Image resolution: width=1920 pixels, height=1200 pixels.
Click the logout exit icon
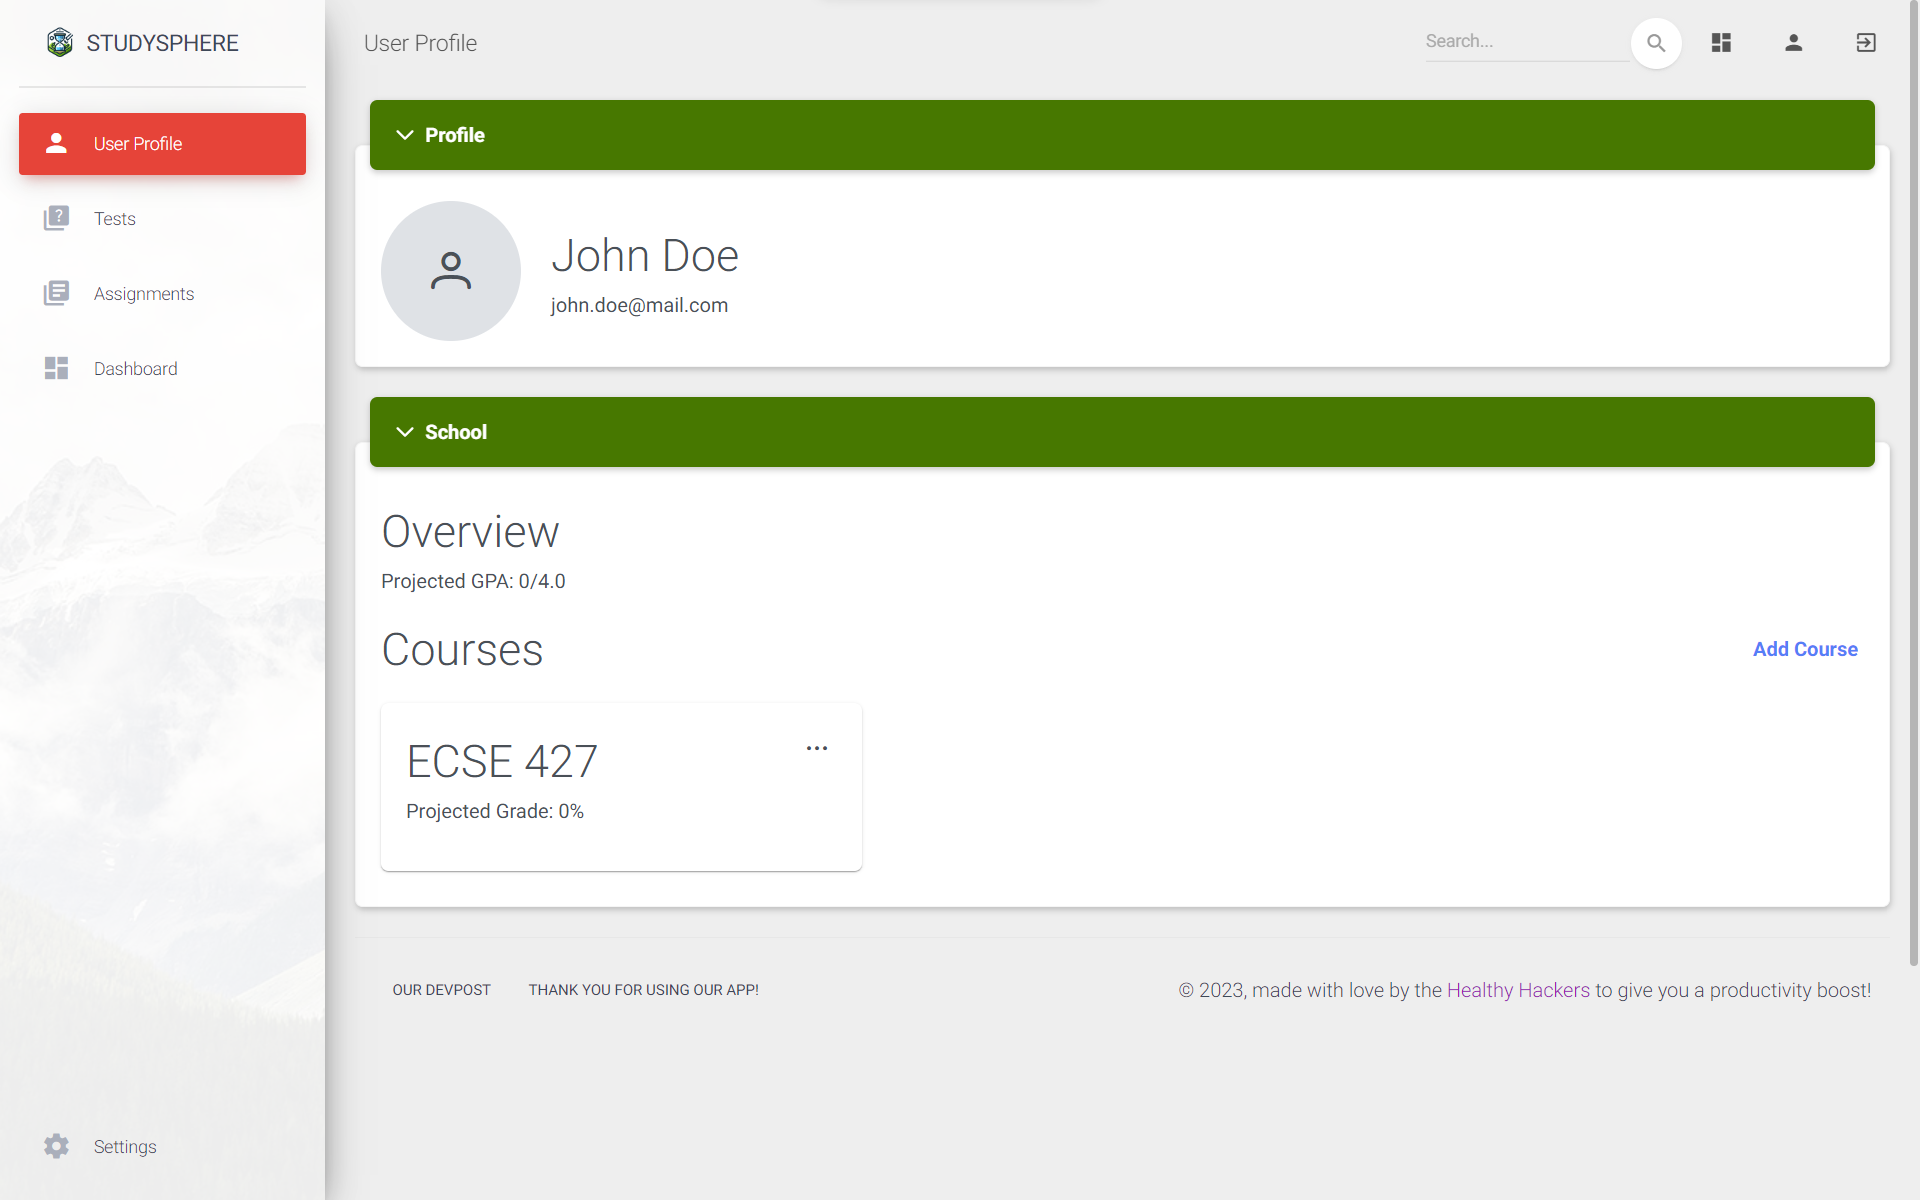[x=1865, y=43]
